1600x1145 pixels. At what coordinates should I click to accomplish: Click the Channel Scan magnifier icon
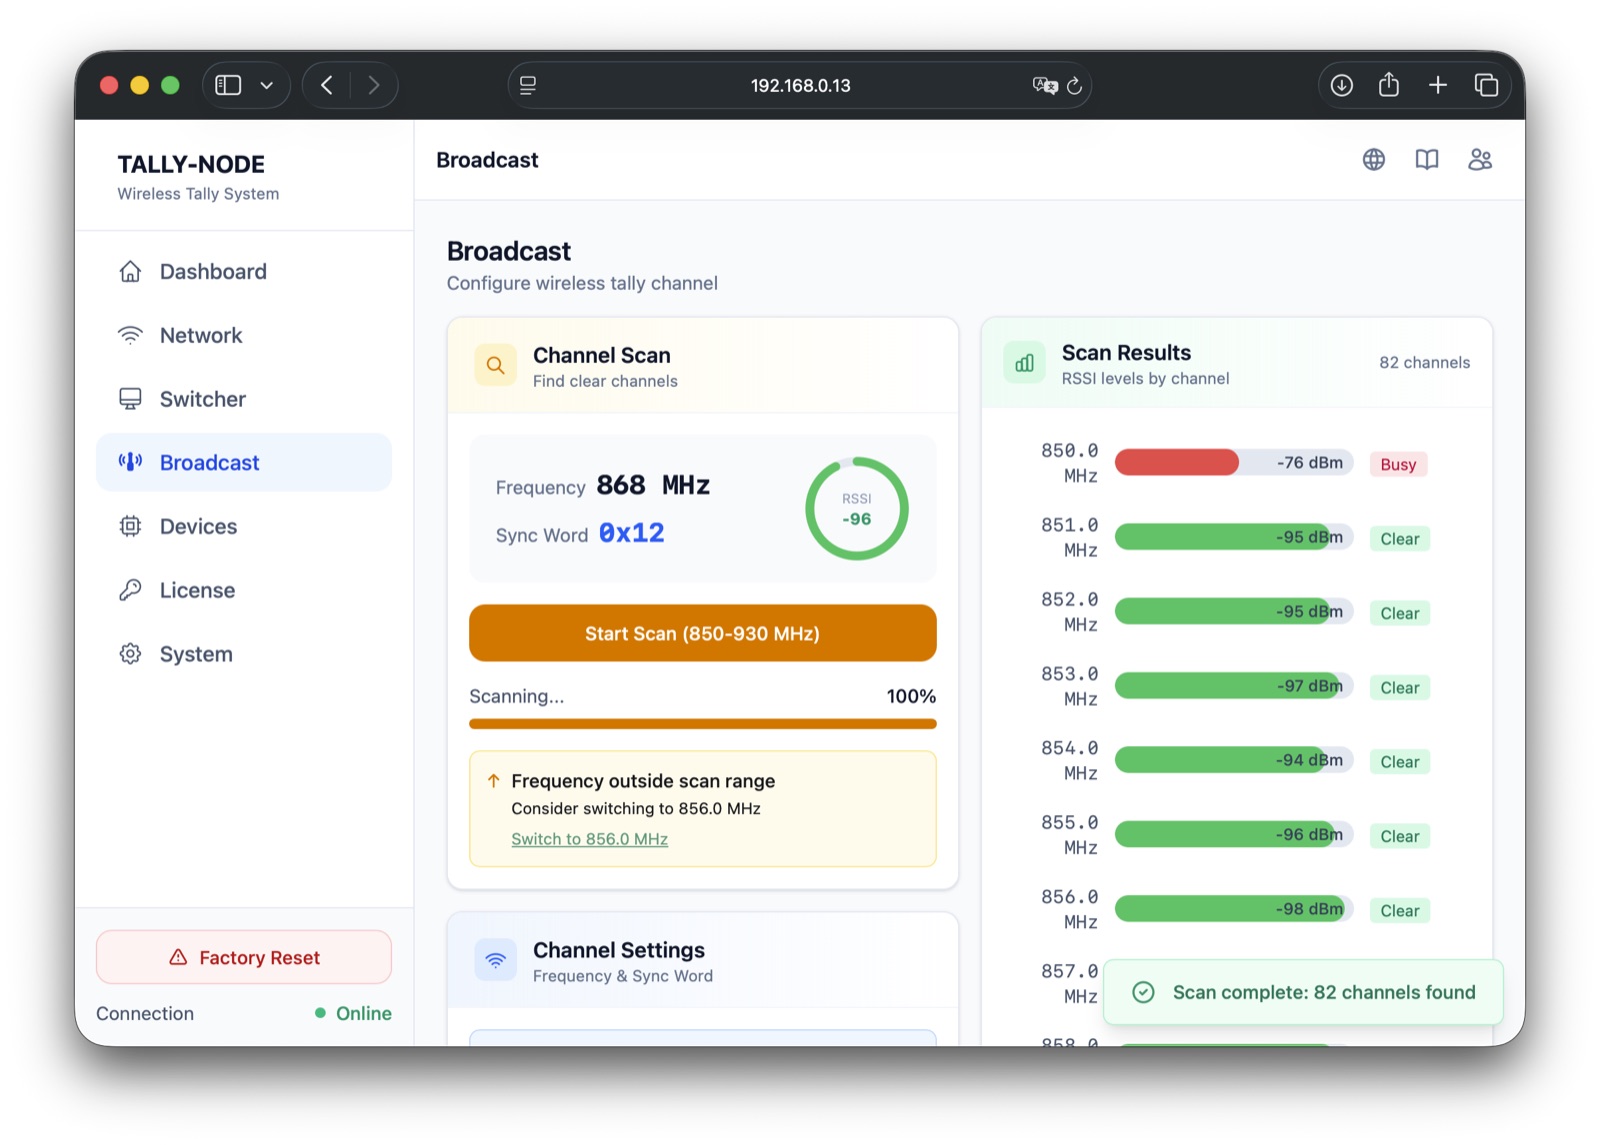coord(495,366)
